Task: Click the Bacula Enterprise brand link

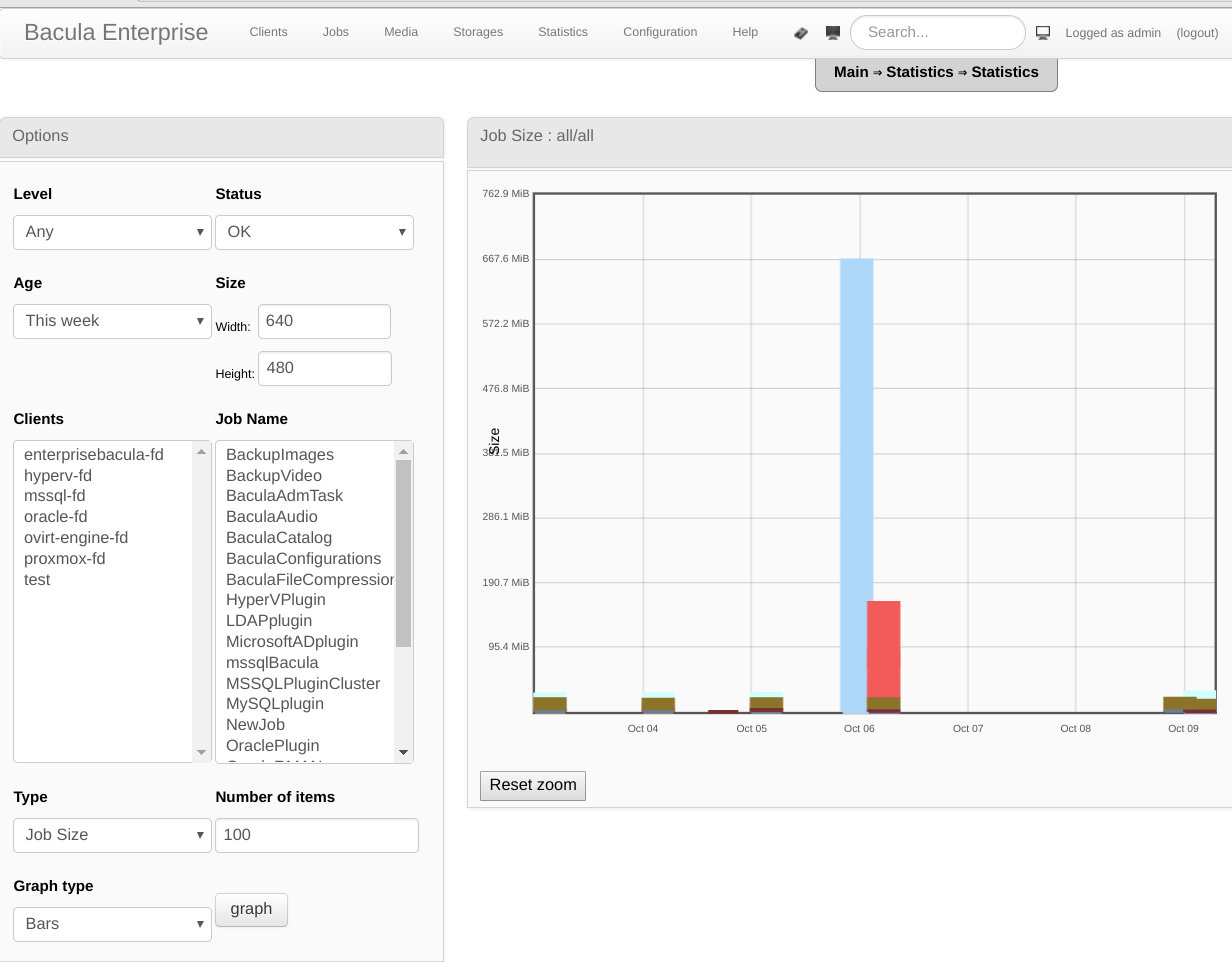Action: point(116,32)
